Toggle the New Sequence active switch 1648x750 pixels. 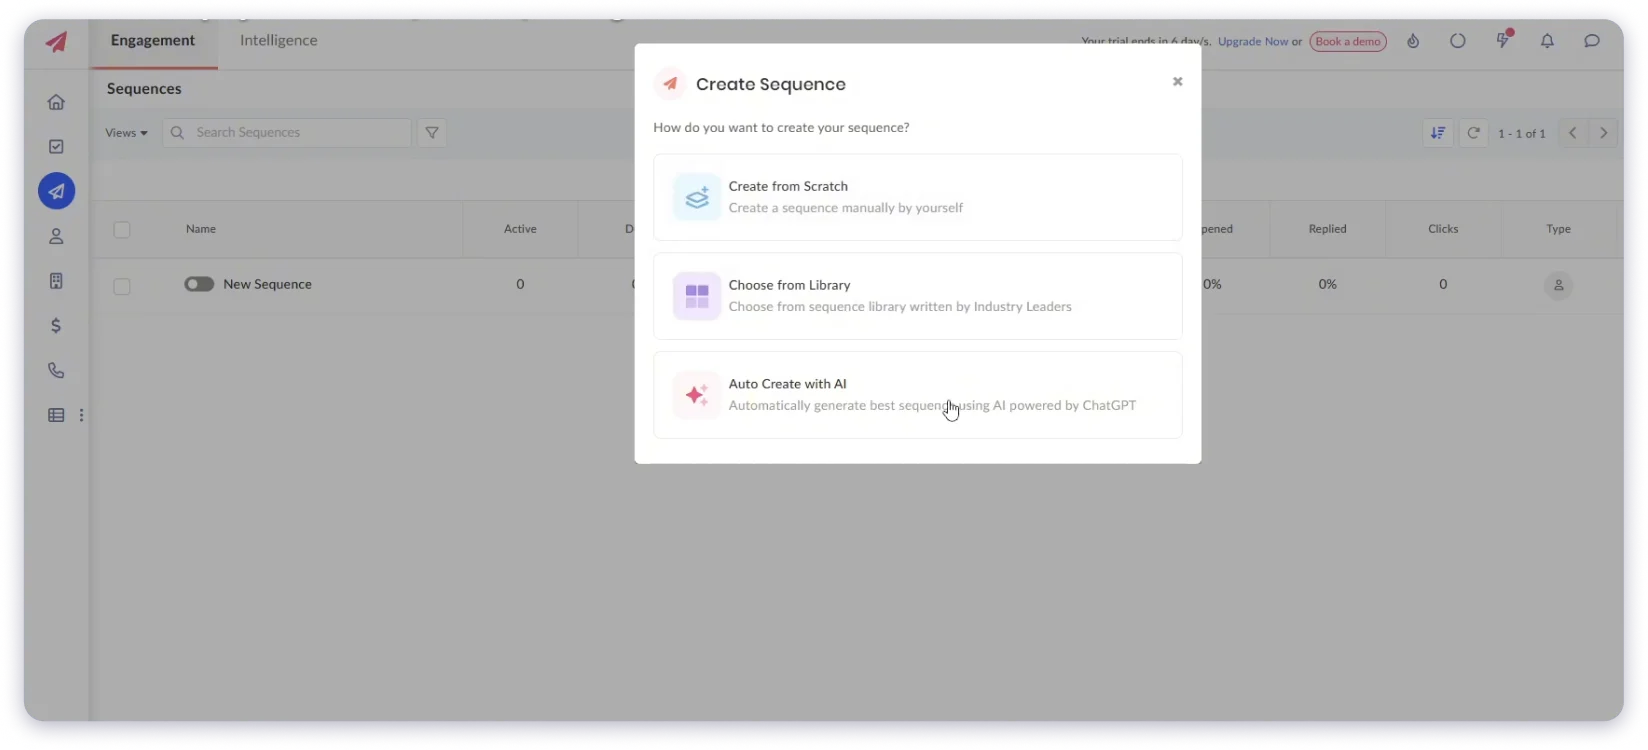coord(199,285)
